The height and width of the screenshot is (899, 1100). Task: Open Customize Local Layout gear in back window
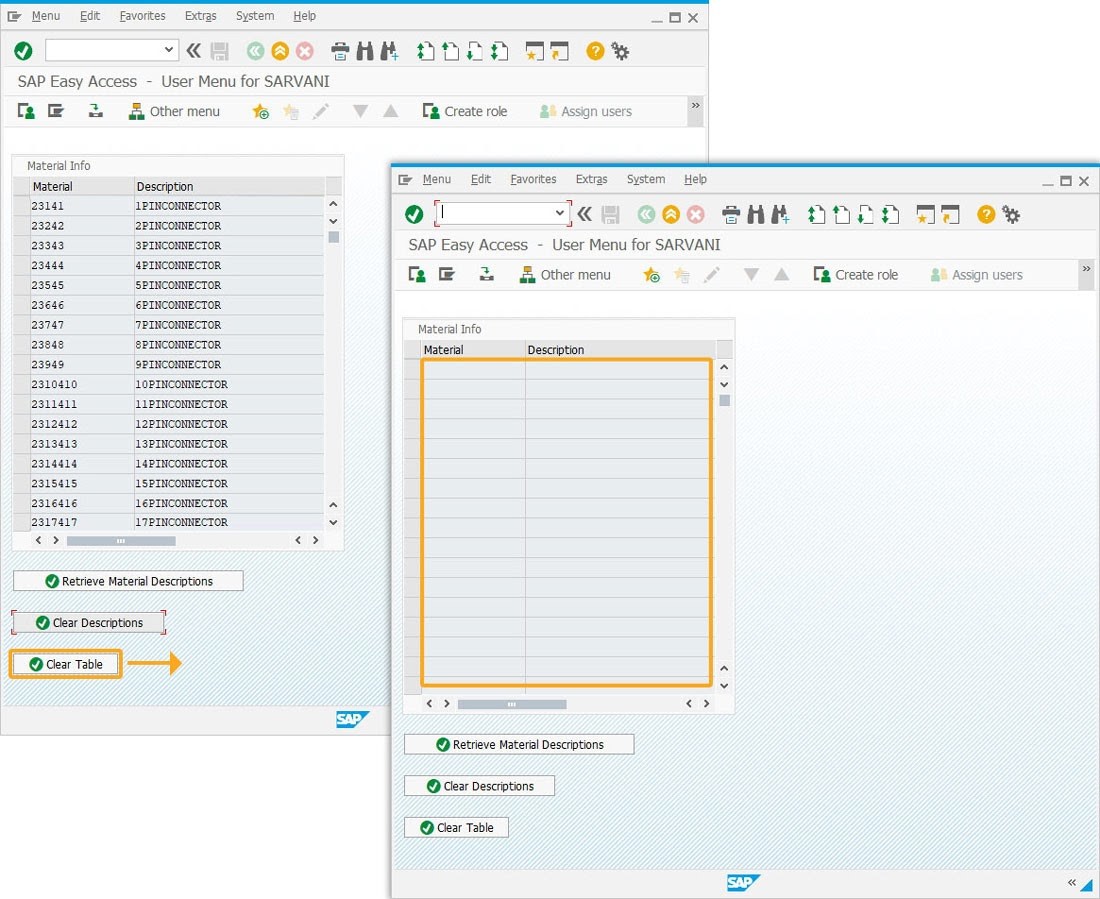tap(620, 51)
